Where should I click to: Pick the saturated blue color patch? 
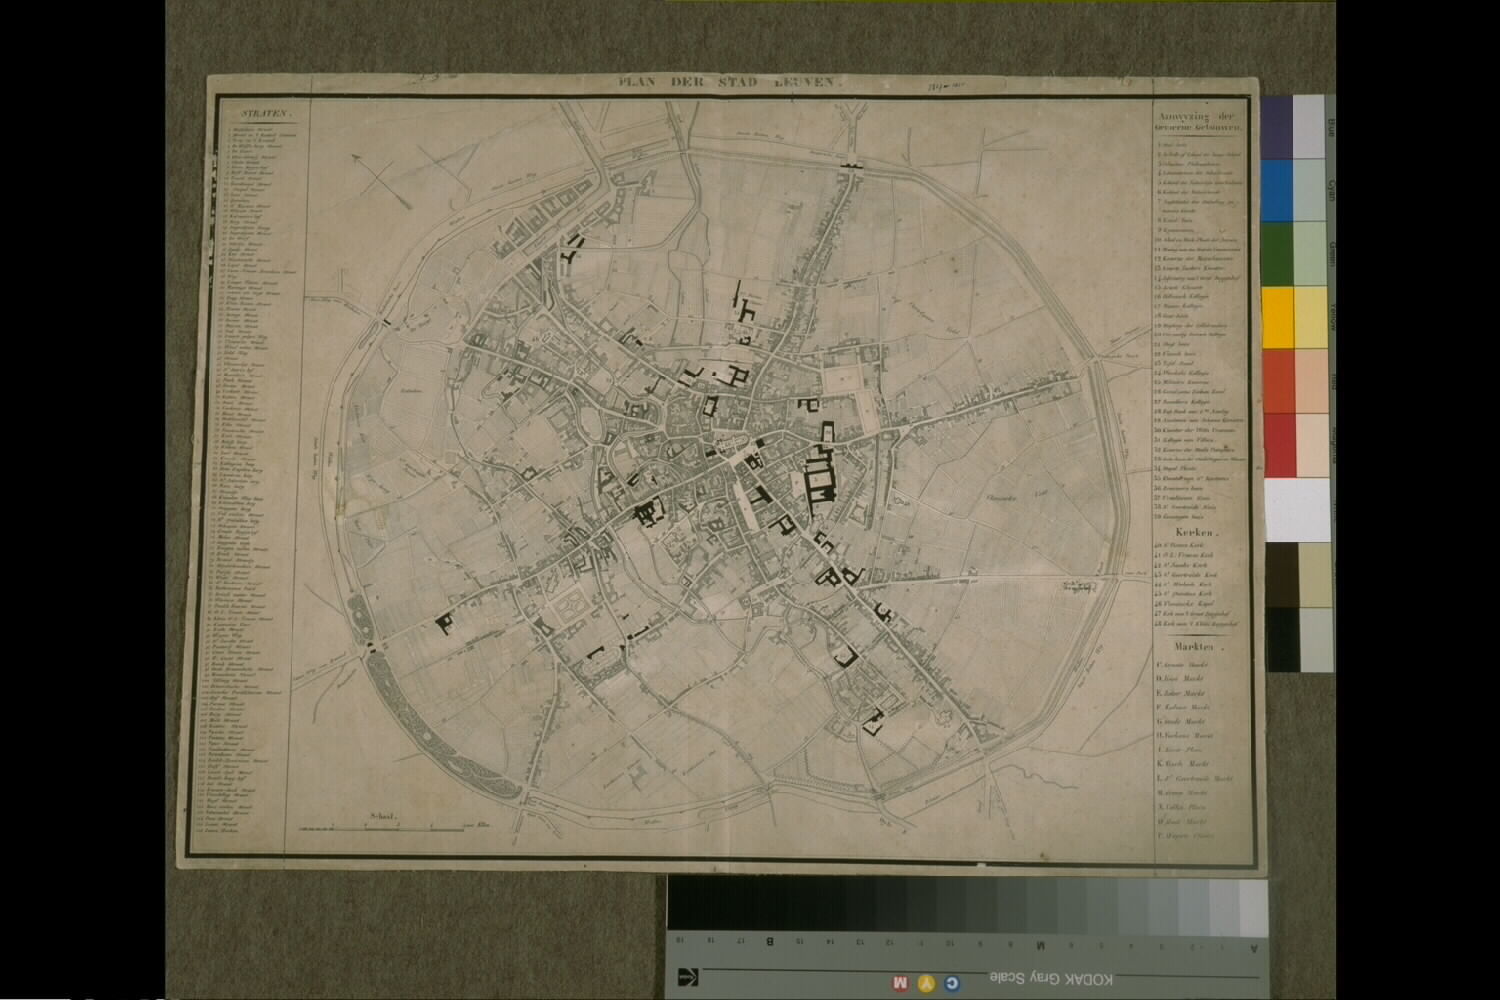(1277, 190)
